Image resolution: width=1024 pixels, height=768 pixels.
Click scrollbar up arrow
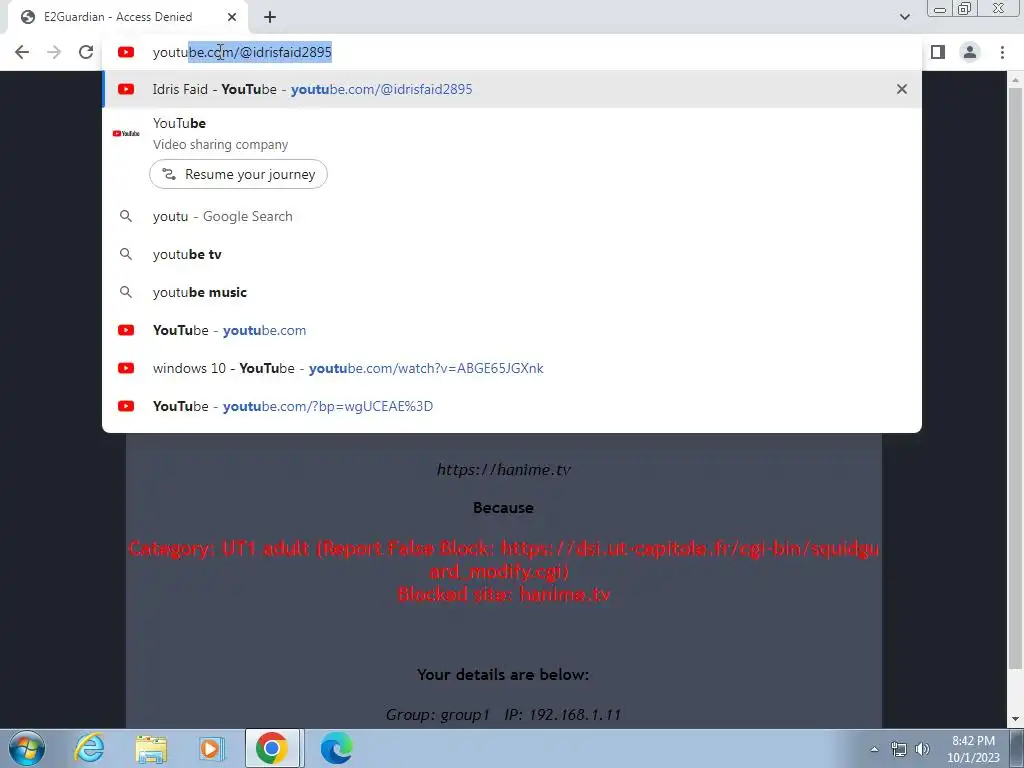(1015, 79)
